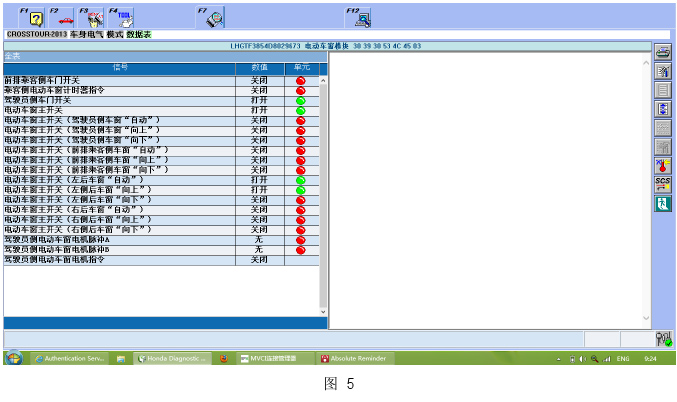Switch to MVCI taskbar window
This screenshot has width=677, height=402.
click(x=275, y=358)
